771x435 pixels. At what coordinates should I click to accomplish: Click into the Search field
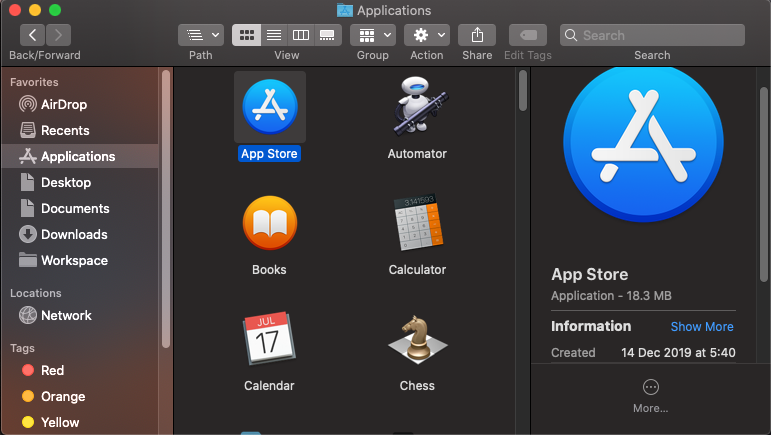(652, 35)
